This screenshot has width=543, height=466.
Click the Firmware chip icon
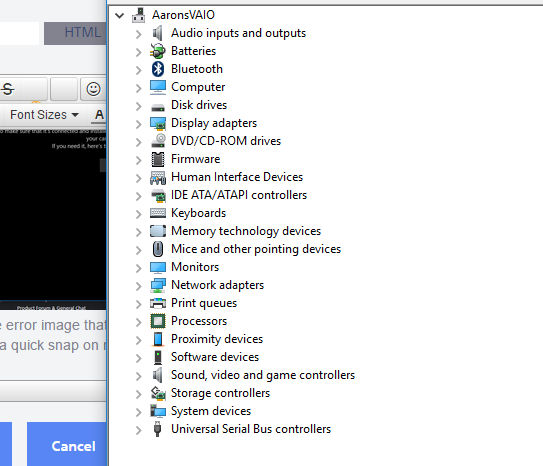[158, 159]
